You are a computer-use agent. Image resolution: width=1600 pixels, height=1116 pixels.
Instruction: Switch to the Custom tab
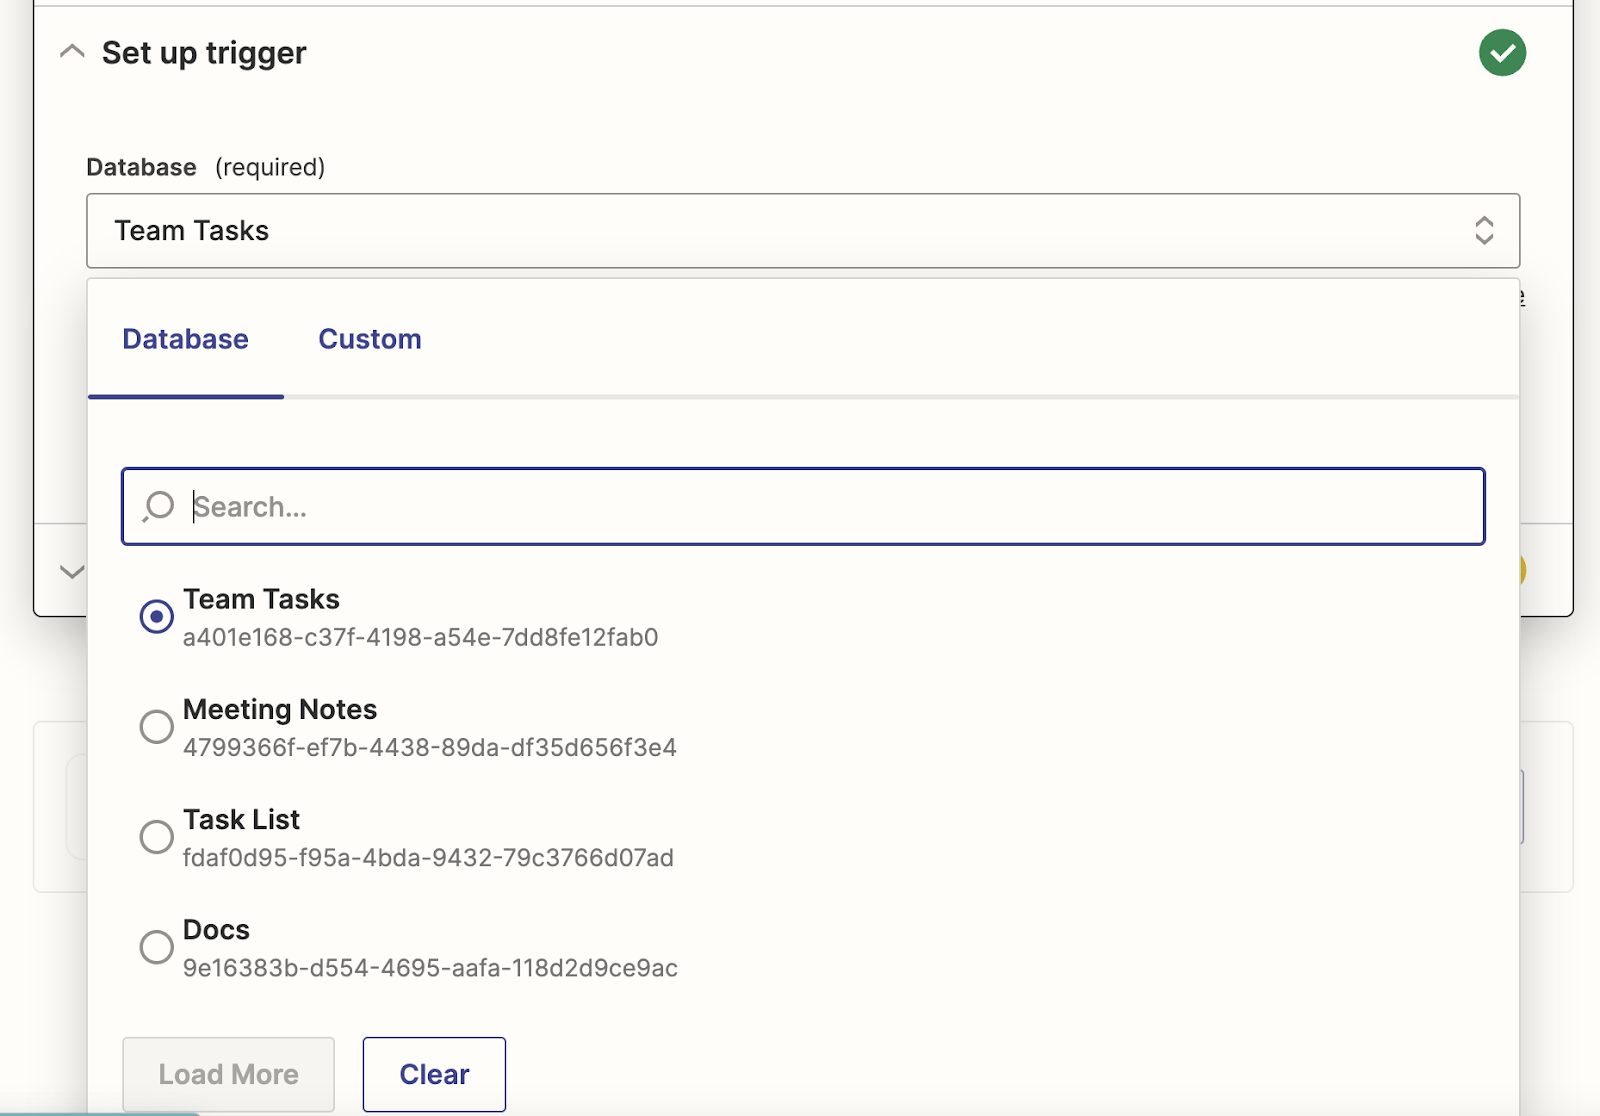(370, 340)
